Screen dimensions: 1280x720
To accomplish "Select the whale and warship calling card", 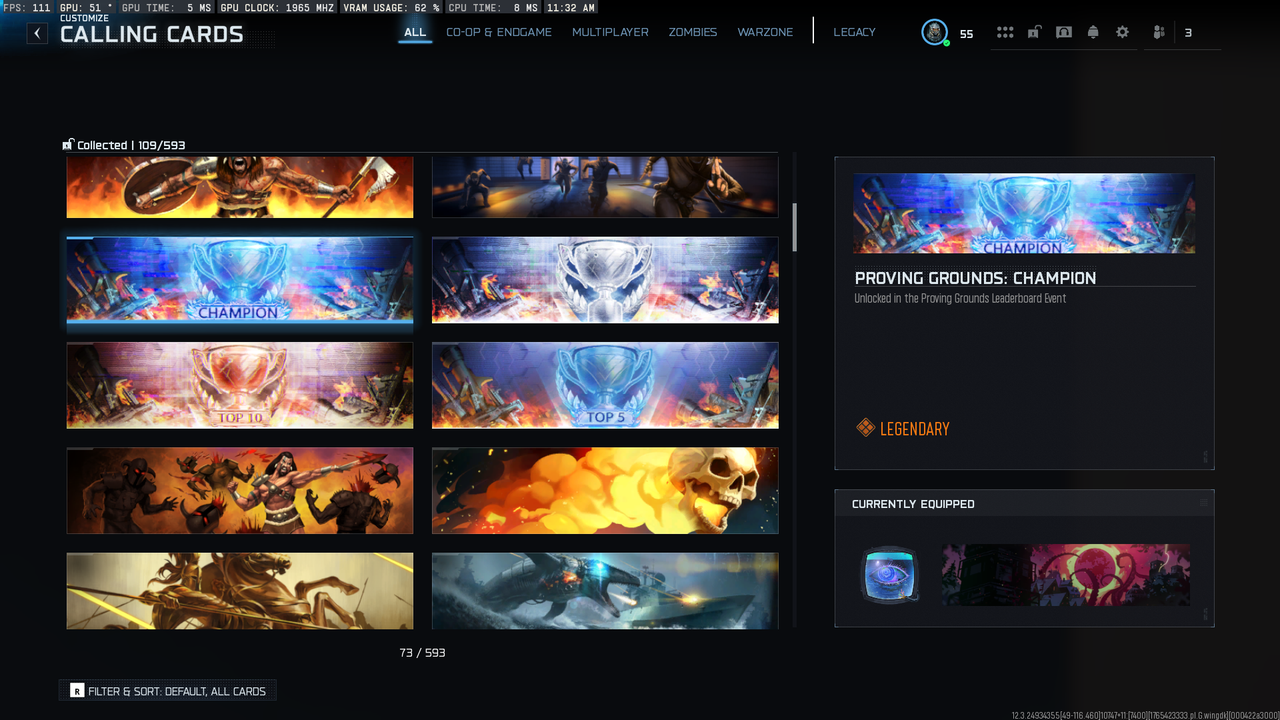I will [x=605, y=591].
